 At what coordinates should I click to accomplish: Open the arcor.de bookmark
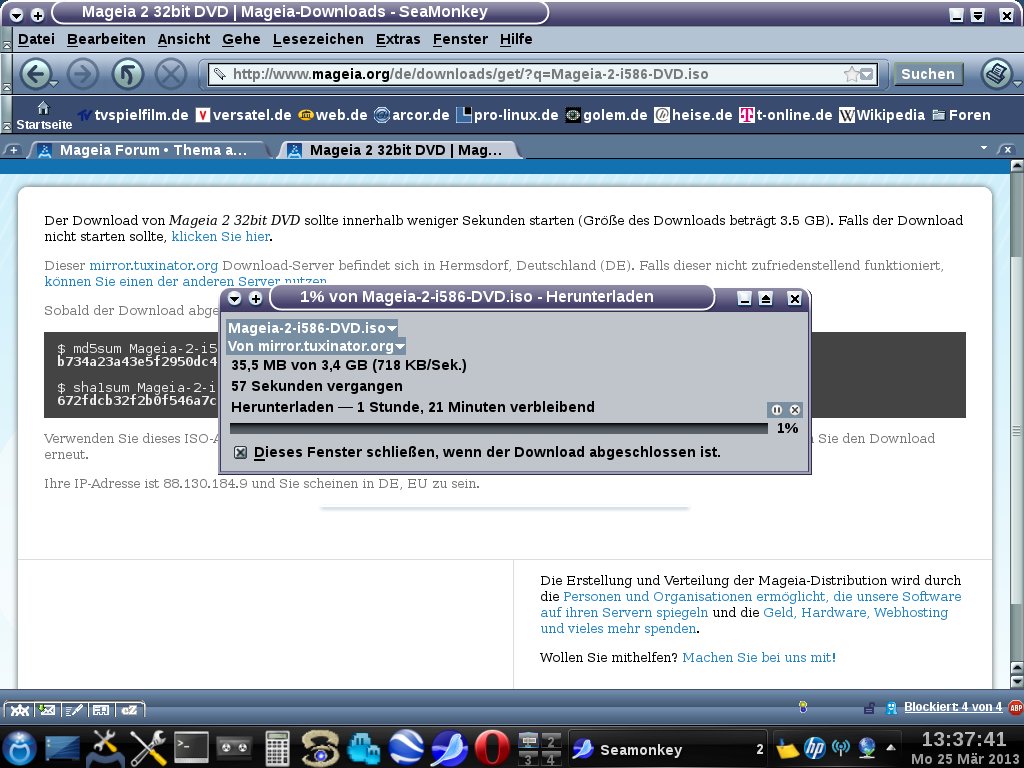411,115
